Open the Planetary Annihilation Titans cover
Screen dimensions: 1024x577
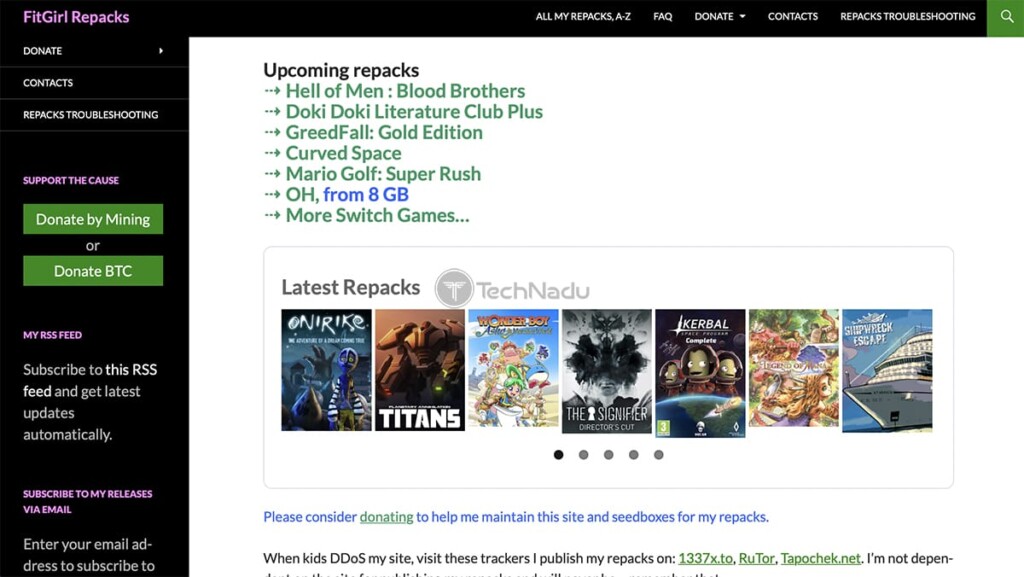click(x=420, y=370)
